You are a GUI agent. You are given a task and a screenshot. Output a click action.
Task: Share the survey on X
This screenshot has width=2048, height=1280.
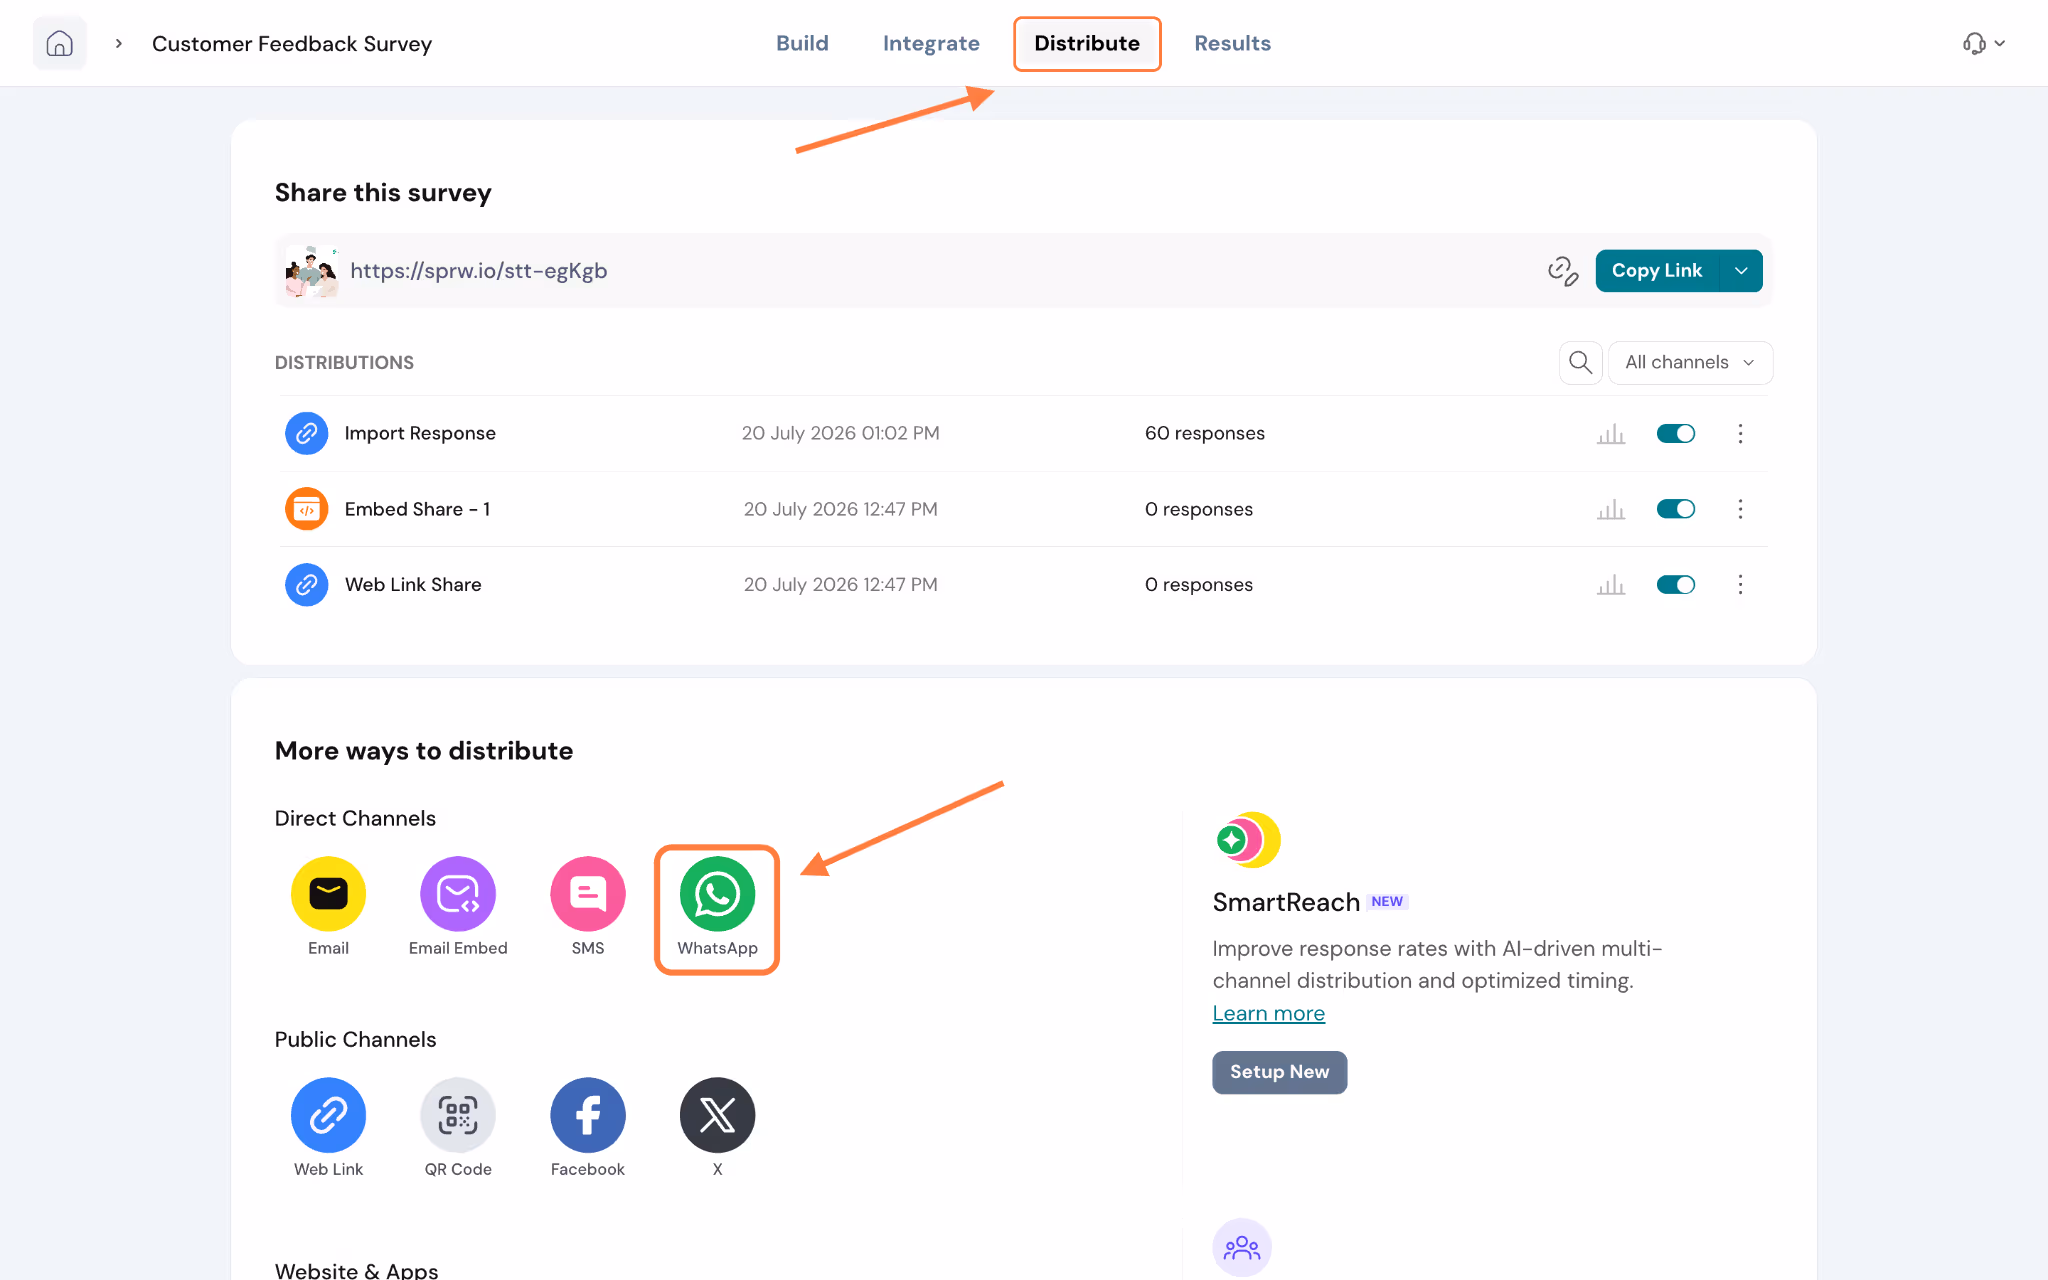coord(717,1127)
